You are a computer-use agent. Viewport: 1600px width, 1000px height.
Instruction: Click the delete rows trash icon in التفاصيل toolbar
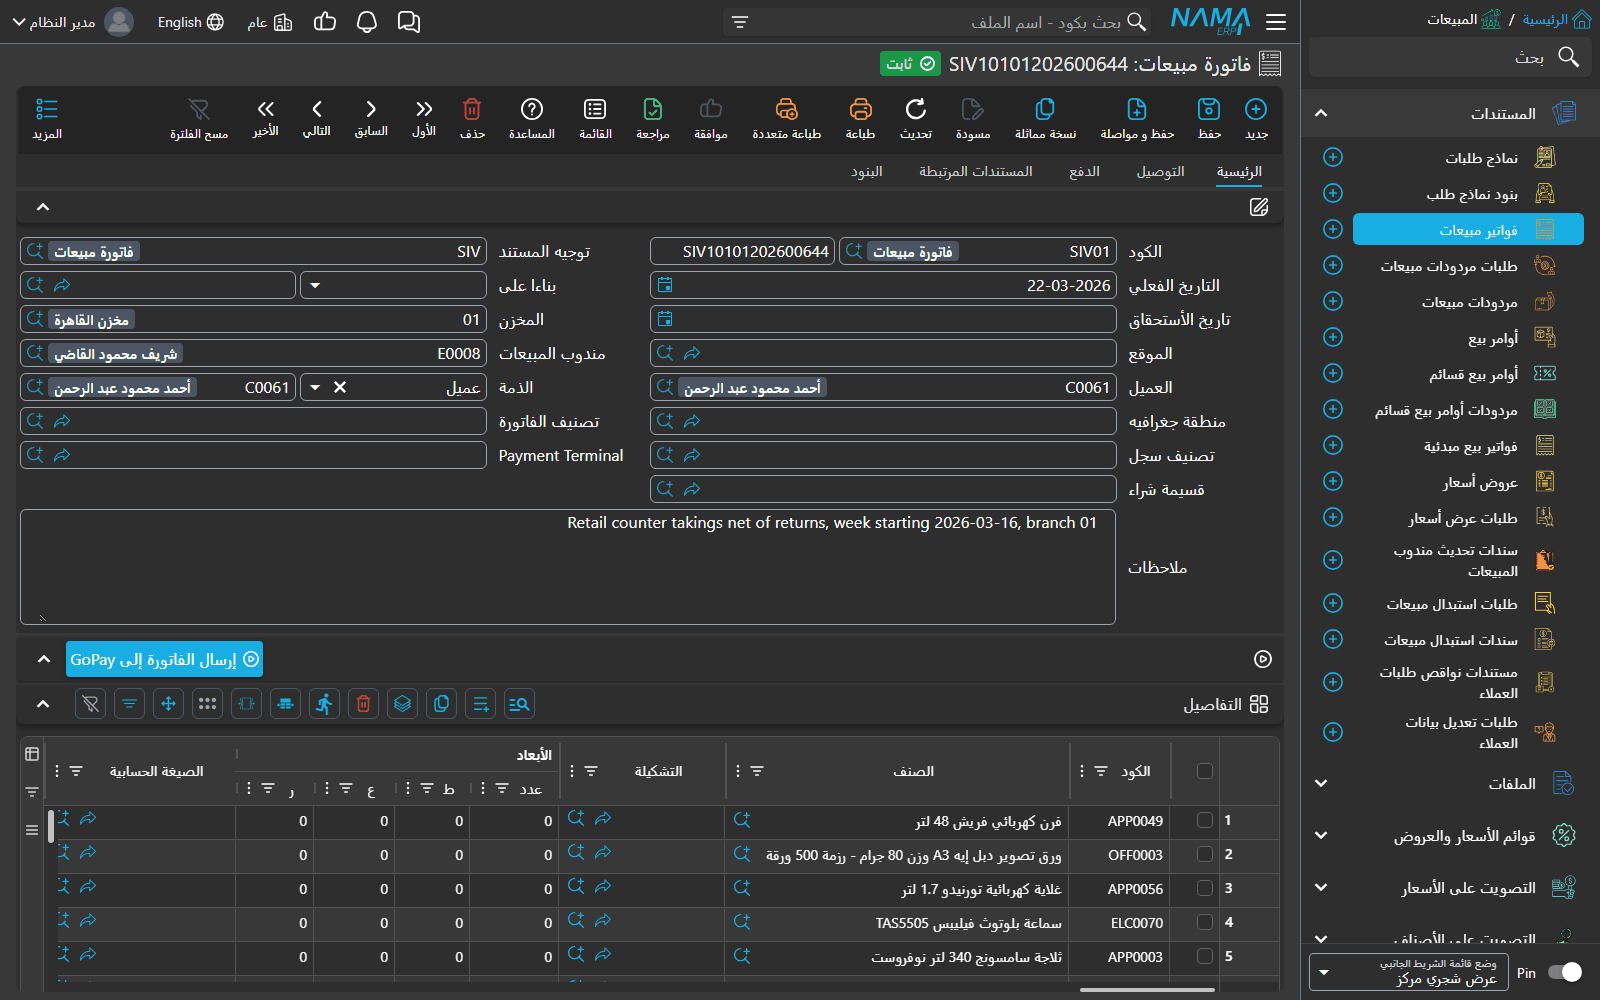363,704
